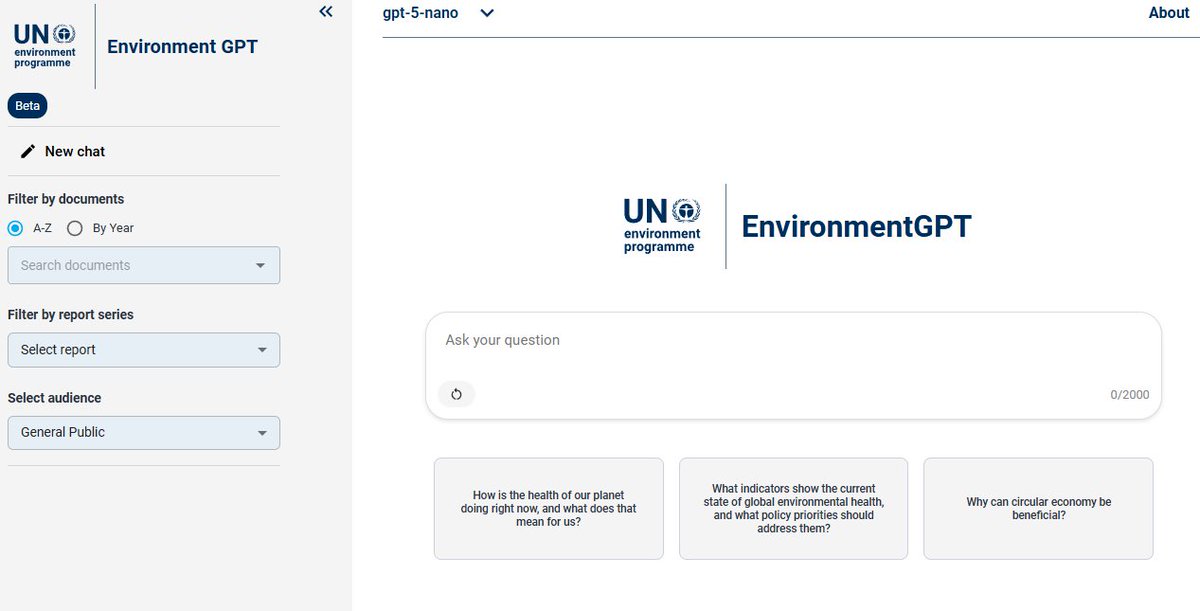Click the UN environment programme sidebar logo
1200x611 pixels.
pyautogui.click(x=45, y=46)
